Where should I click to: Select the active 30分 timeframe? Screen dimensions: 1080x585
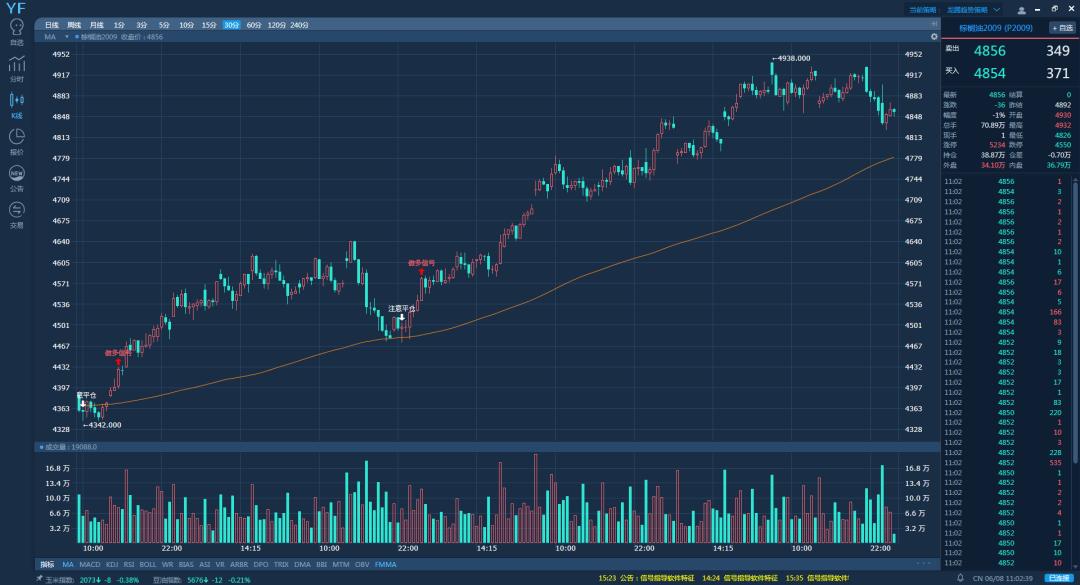(231, 25)
